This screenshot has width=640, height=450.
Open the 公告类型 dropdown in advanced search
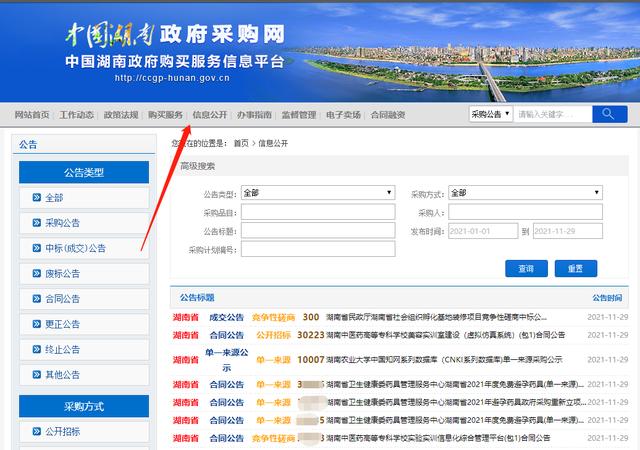pyautogui.click(x=318, y=192)
